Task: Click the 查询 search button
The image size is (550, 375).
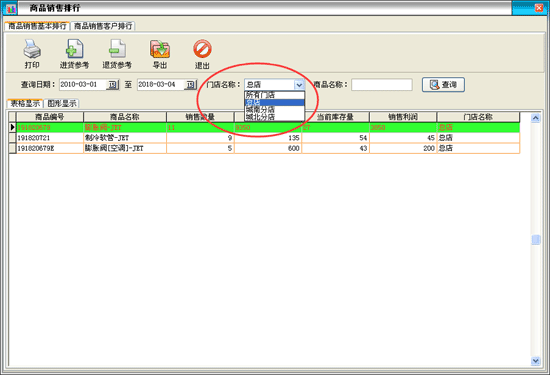Action: tap(443, 85)
